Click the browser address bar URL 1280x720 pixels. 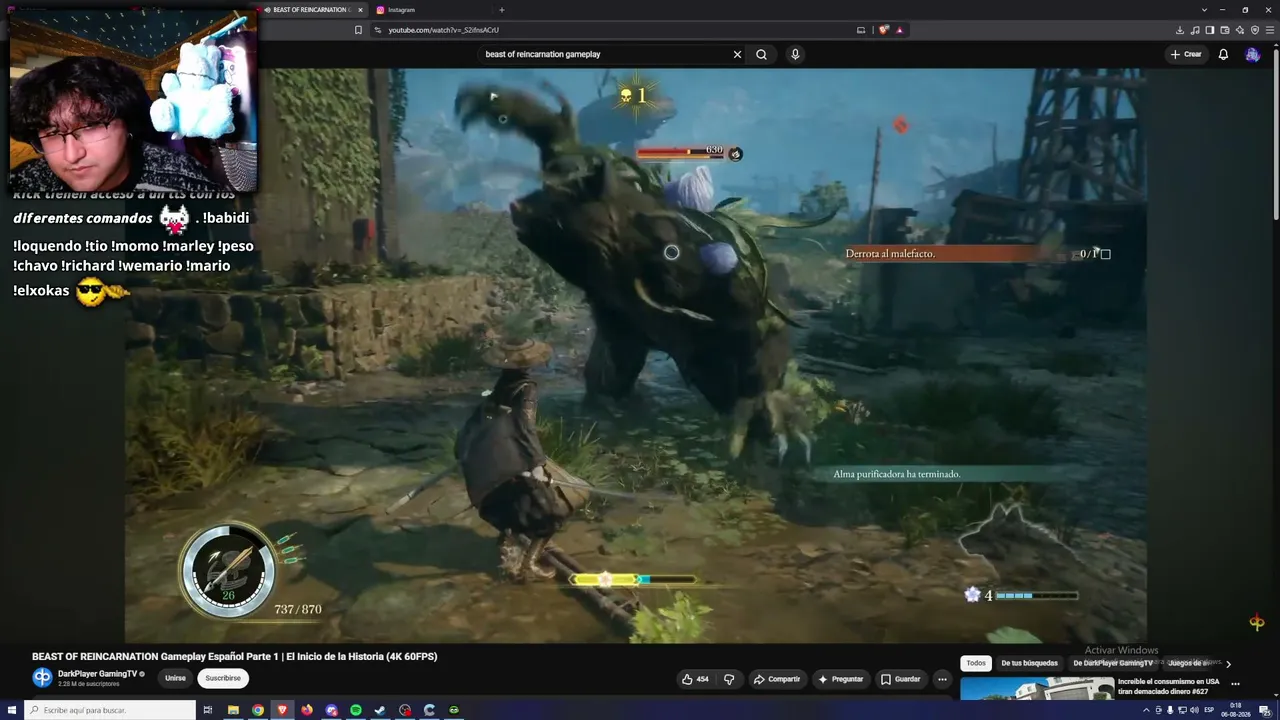click(443, 30)
